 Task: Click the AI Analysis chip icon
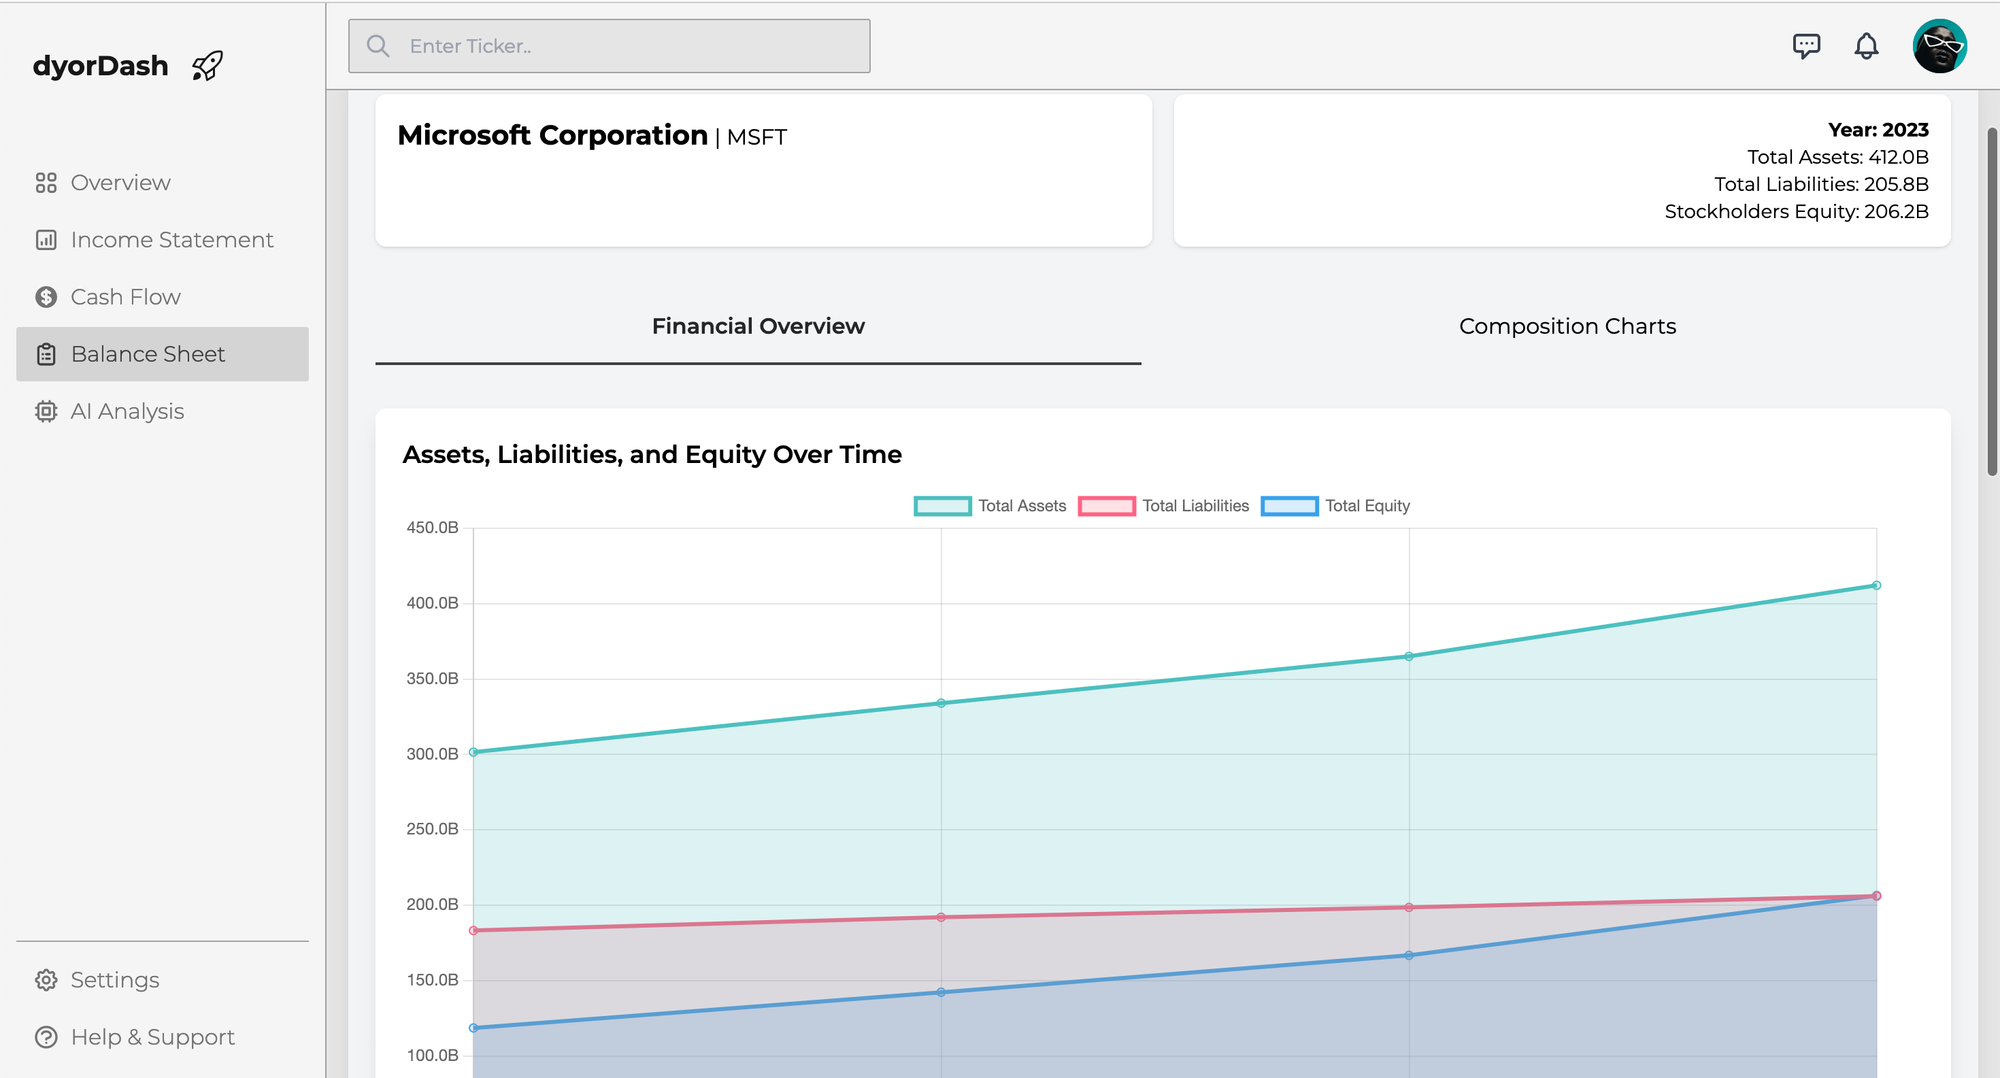[46, 411]
